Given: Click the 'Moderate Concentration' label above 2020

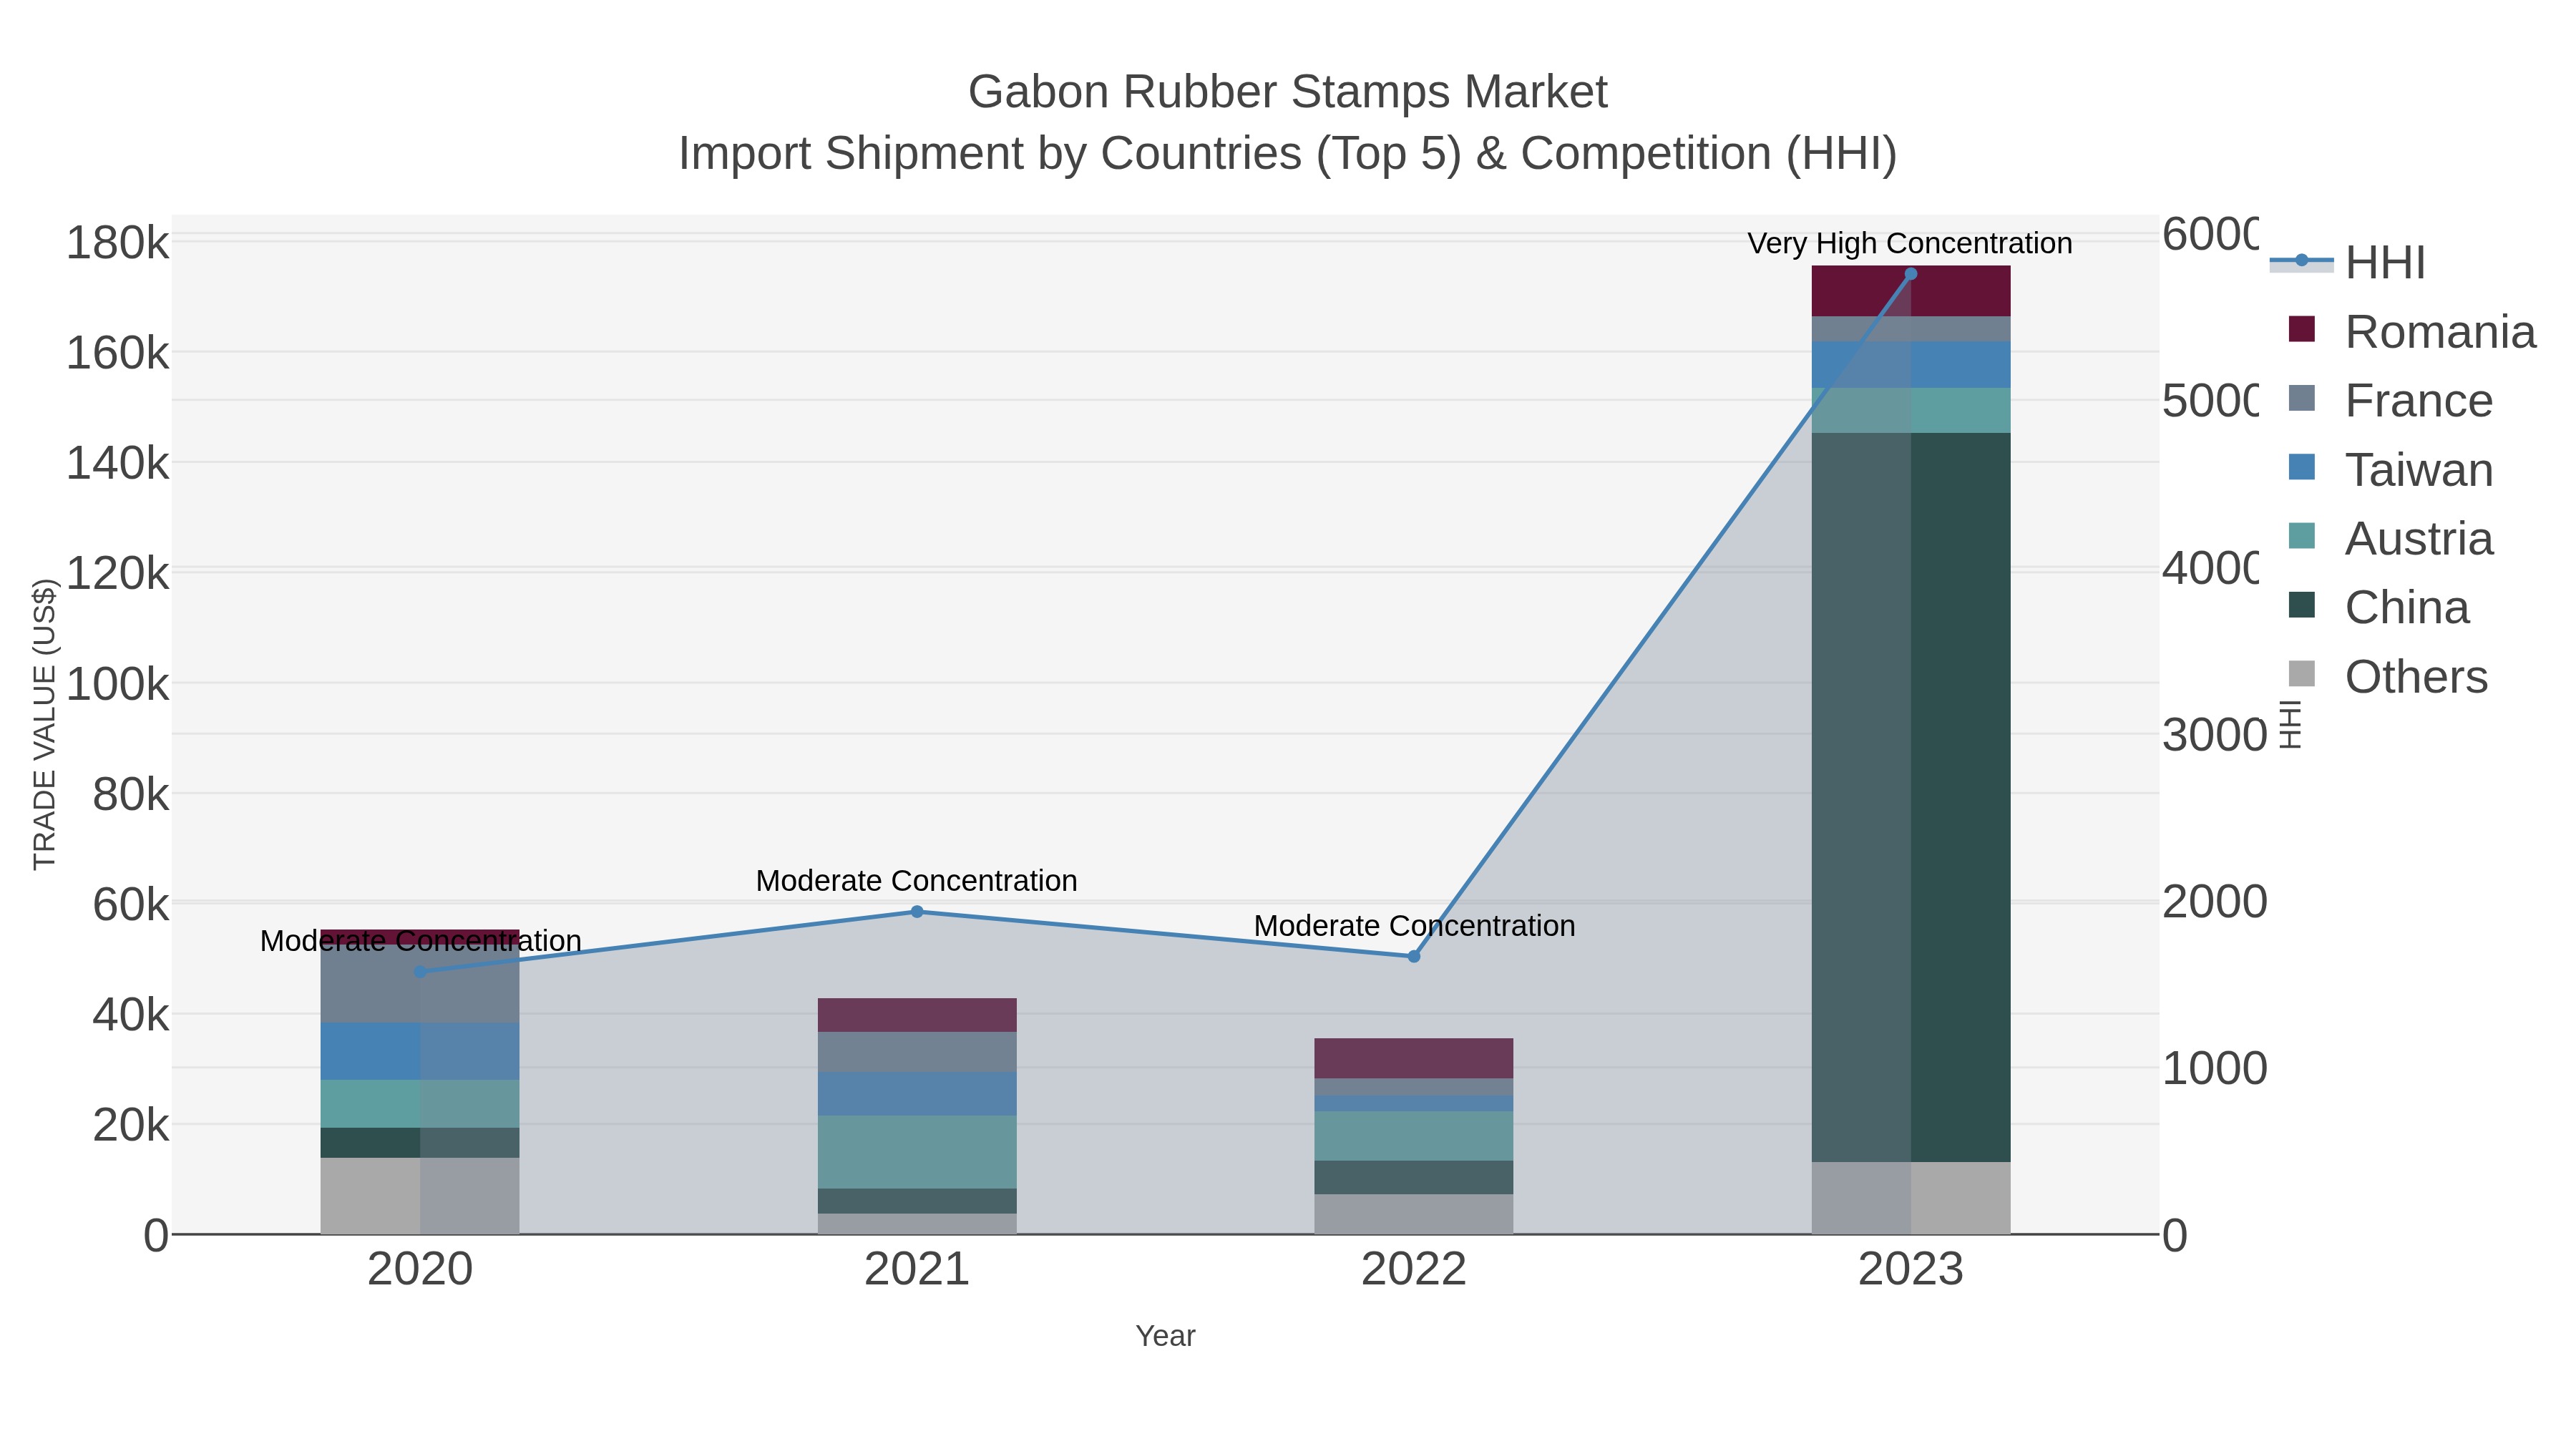Looking at the screenshot, I should (420, 941).
